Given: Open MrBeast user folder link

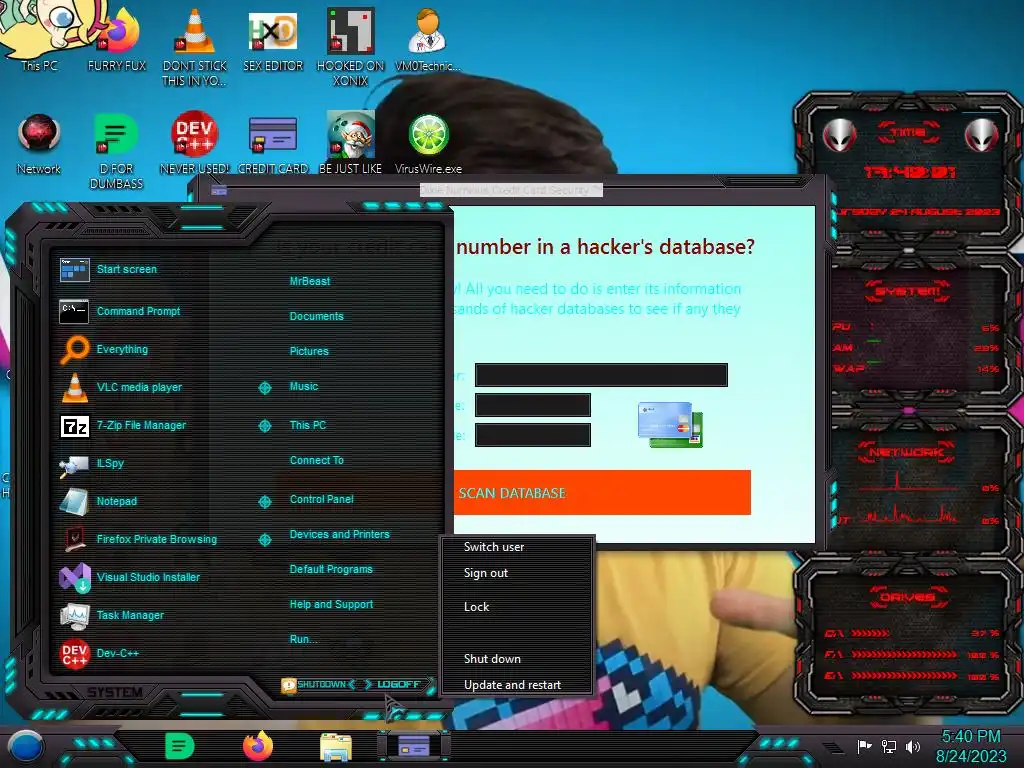Looking at the screenshot, I should pos(310,281).
